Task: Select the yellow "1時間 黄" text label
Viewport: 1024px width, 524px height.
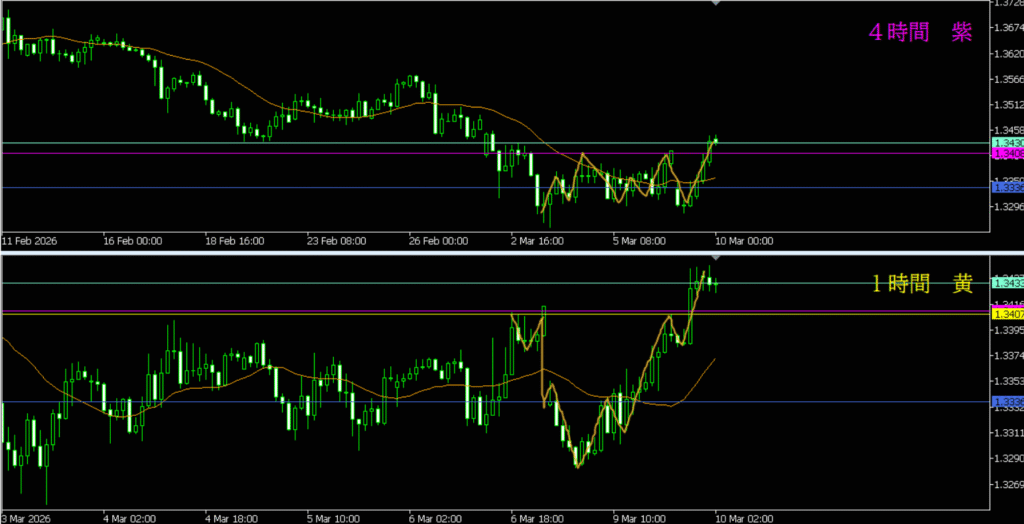Action: point(921,284)
